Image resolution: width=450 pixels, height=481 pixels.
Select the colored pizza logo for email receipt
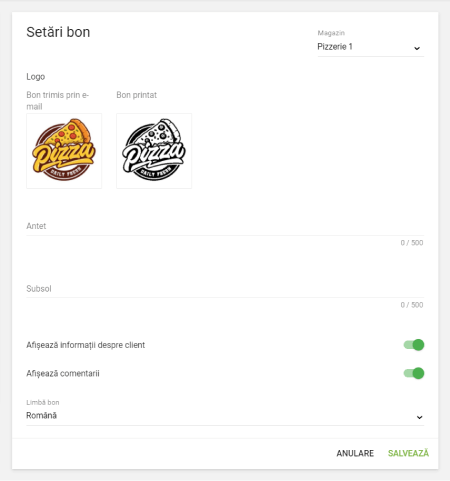[64, 151]
